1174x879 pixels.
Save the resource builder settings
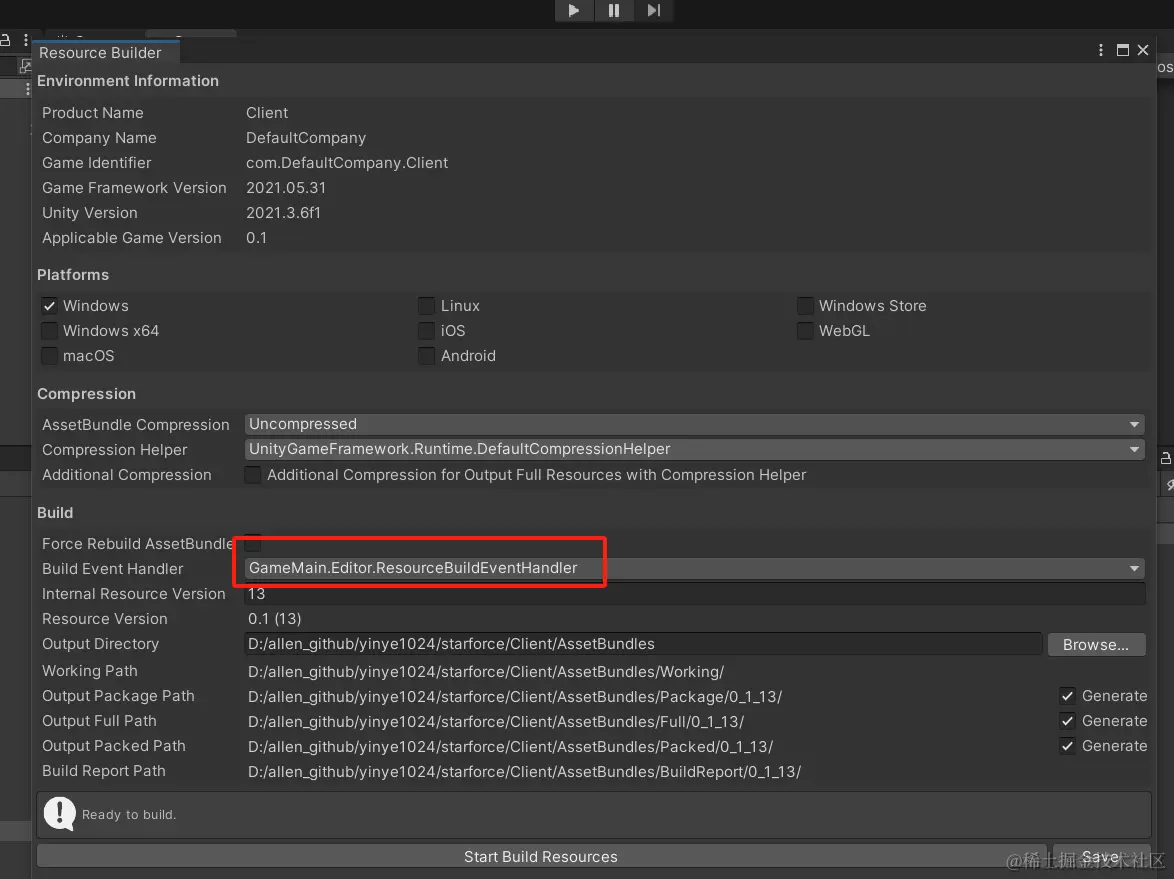(1101, 857)
